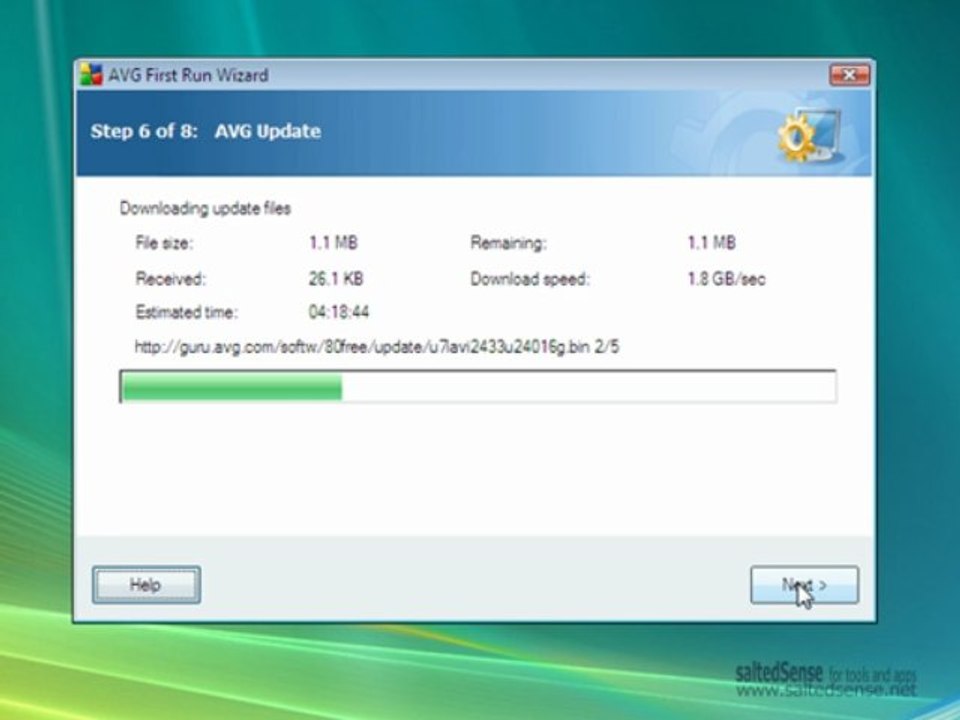Click the Estimated time value '04:18:44'
This screenshot has width=960, height=720.
(339, 312)
